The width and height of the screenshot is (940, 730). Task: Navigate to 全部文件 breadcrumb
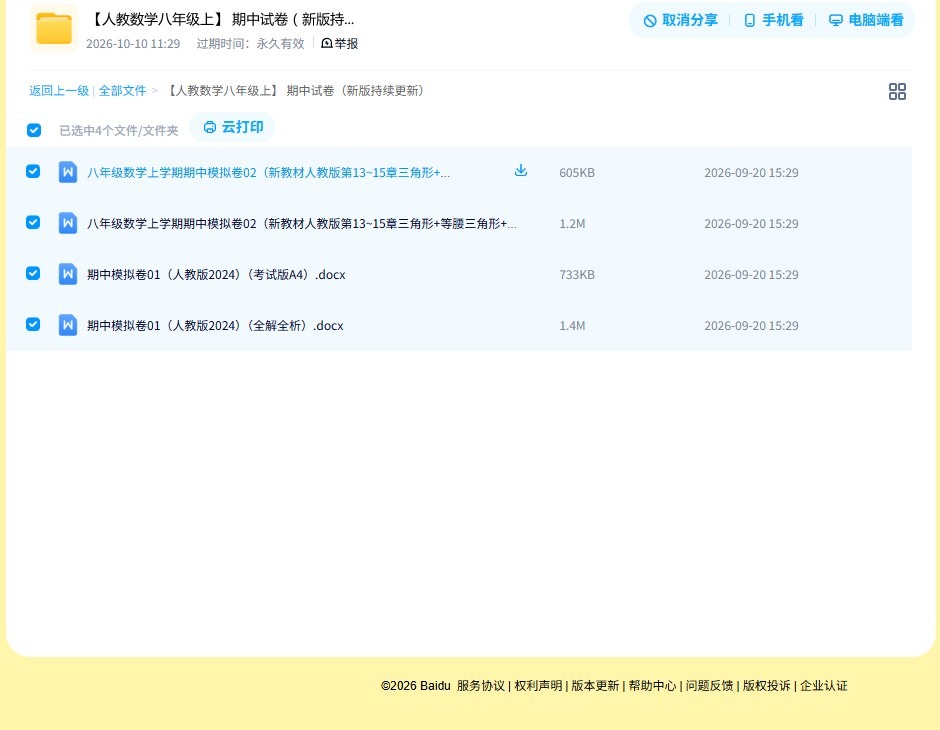click(122, 91)
